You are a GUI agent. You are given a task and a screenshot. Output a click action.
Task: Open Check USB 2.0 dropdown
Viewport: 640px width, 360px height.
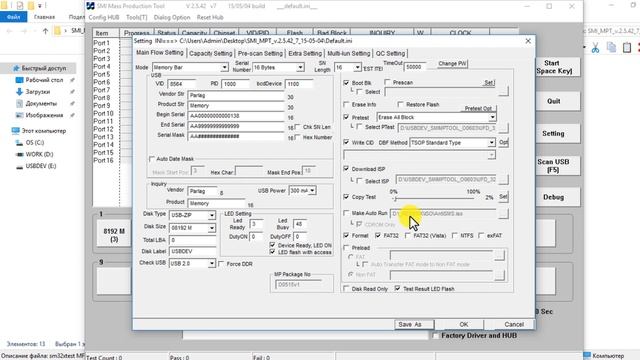tap(211, 264)
